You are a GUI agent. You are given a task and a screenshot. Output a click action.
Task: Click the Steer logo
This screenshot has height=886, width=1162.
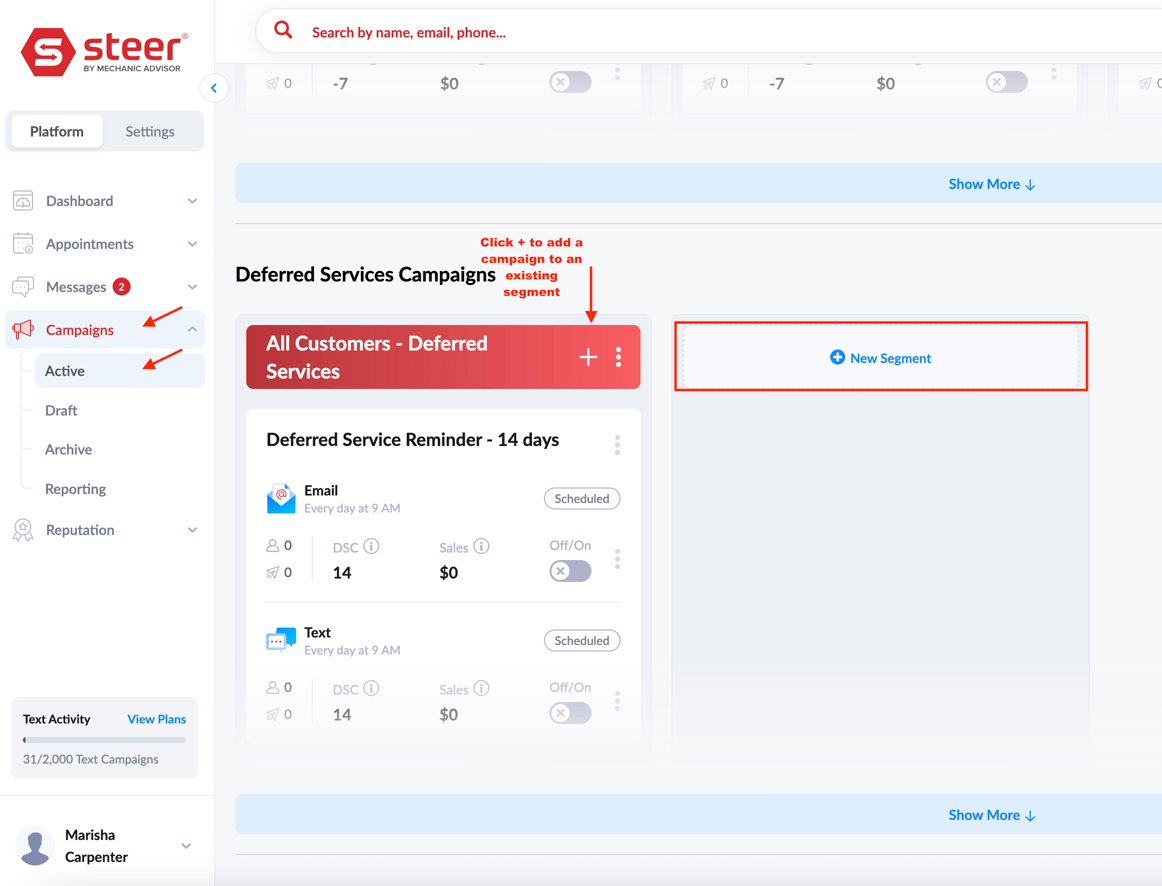coord(104,51)
